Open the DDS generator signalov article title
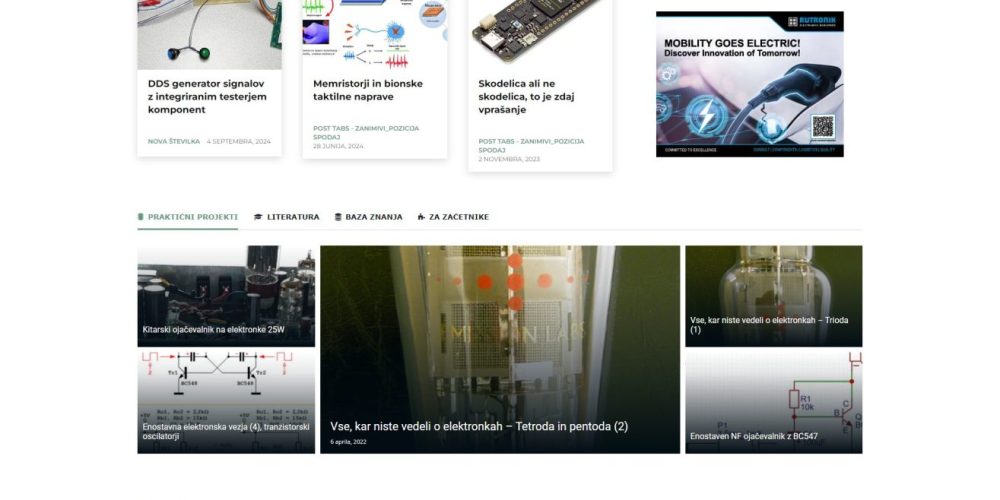 (x=206, y=97)
